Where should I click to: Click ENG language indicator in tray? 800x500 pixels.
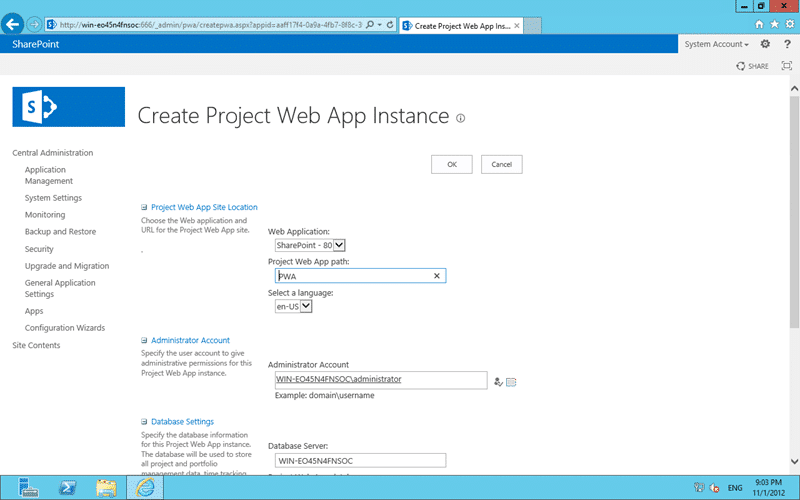735,488
